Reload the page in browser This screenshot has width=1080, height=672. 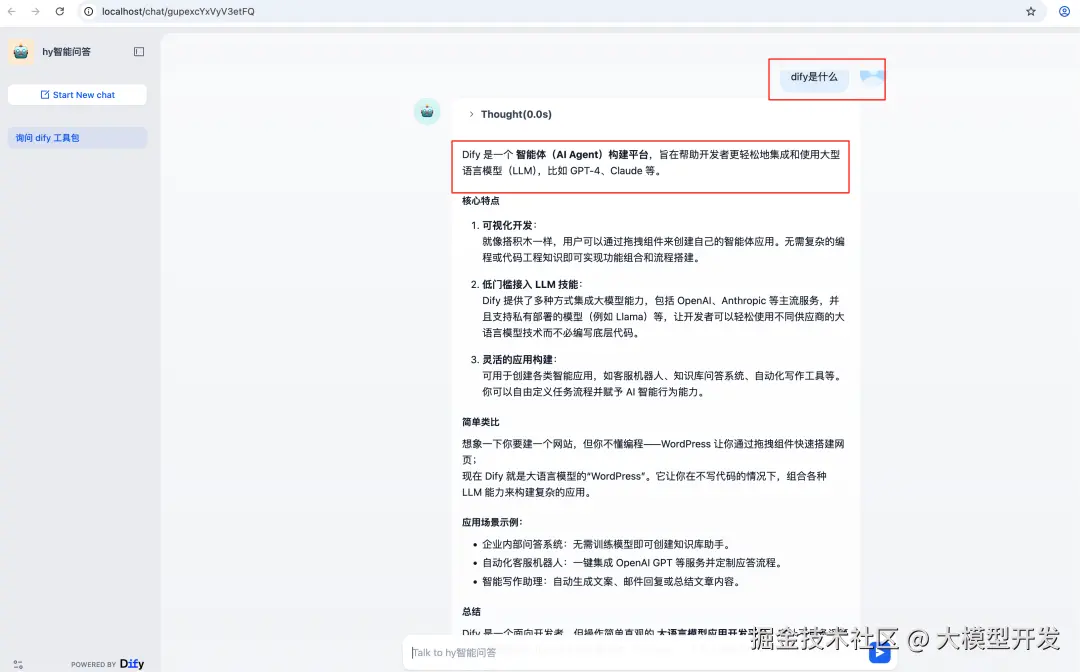60,12
